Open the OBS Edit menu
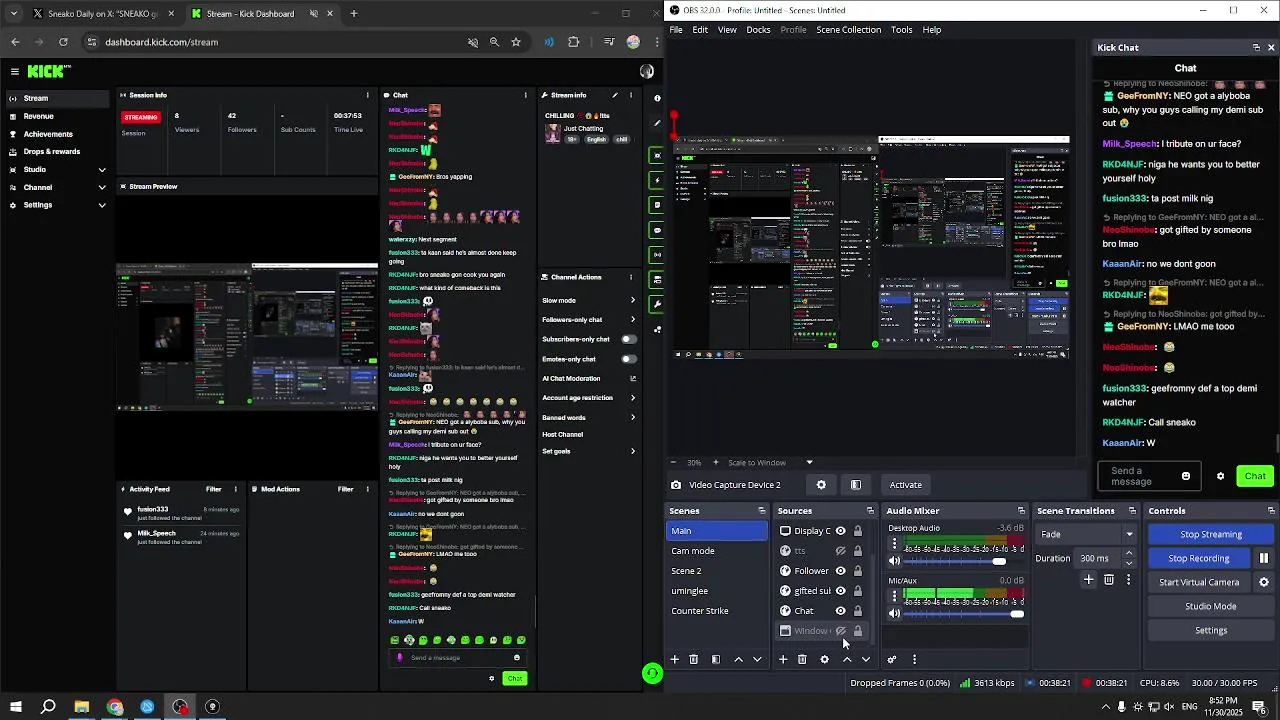This screenshot has width=1280, height=720. tap(700, 30)
